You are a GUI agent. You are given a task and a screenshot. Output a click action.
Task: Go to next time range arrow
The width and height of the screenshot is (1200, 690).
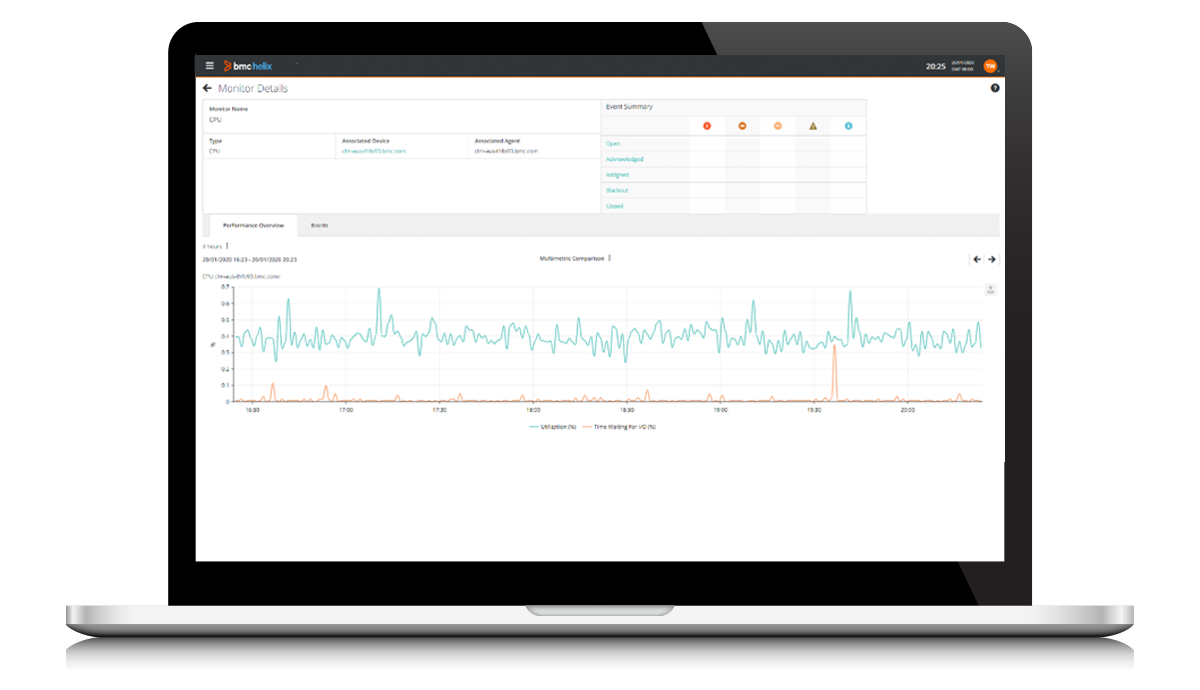point(992,259)
